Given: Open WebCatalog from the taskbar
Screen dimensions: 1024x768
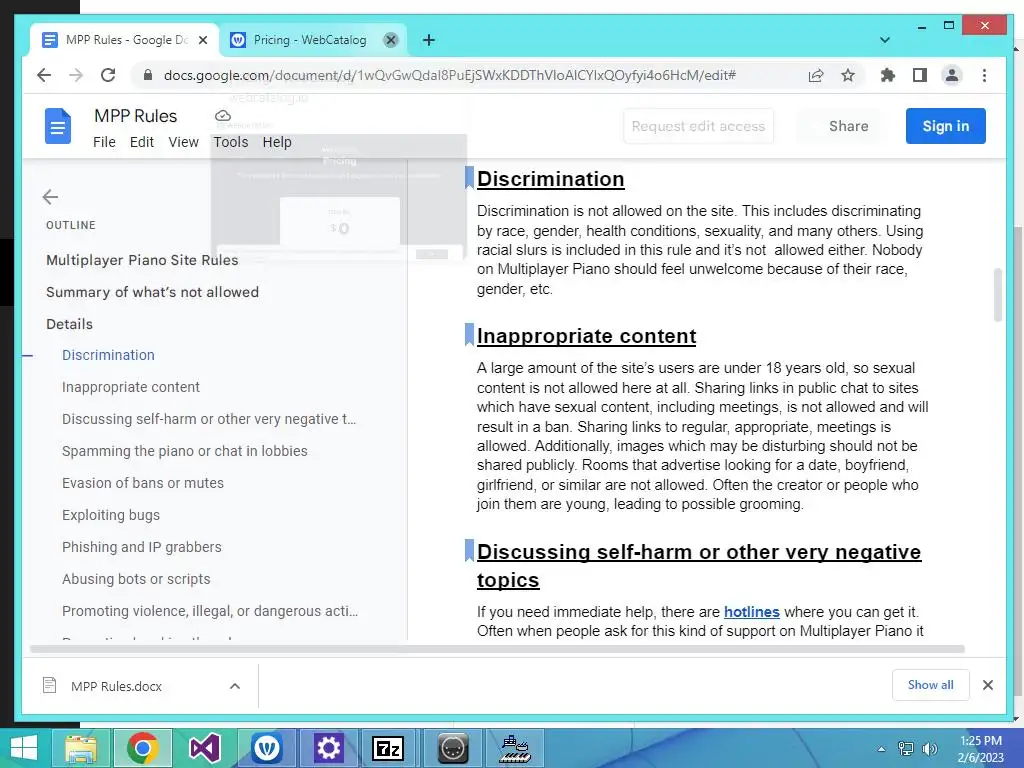Looking at the screenshot, I should point(266,748).
